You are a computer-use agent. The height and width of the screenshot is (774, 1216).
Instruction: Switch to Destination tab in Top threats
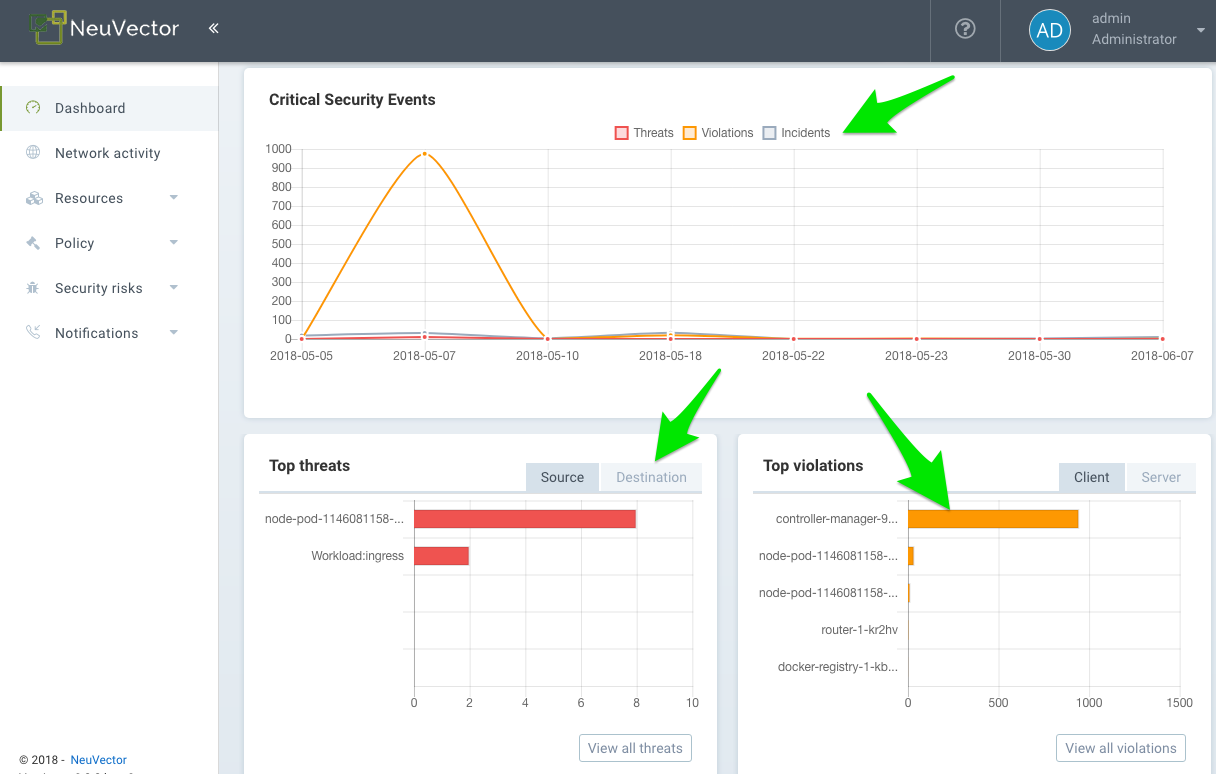pyautogui.click(x=651, y=477)
